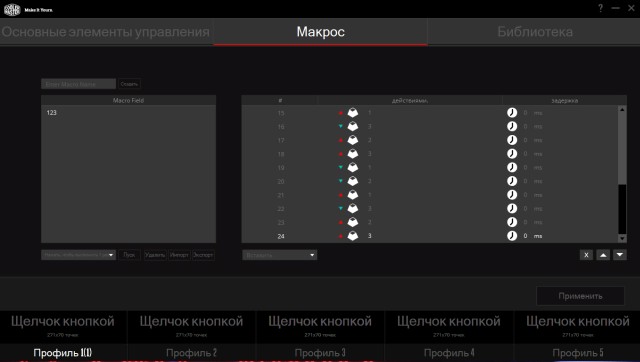Open the Вставить insert dropdown
Image resolution: width=640 pixels, height=362 pixels.
[x=280, y=255]
